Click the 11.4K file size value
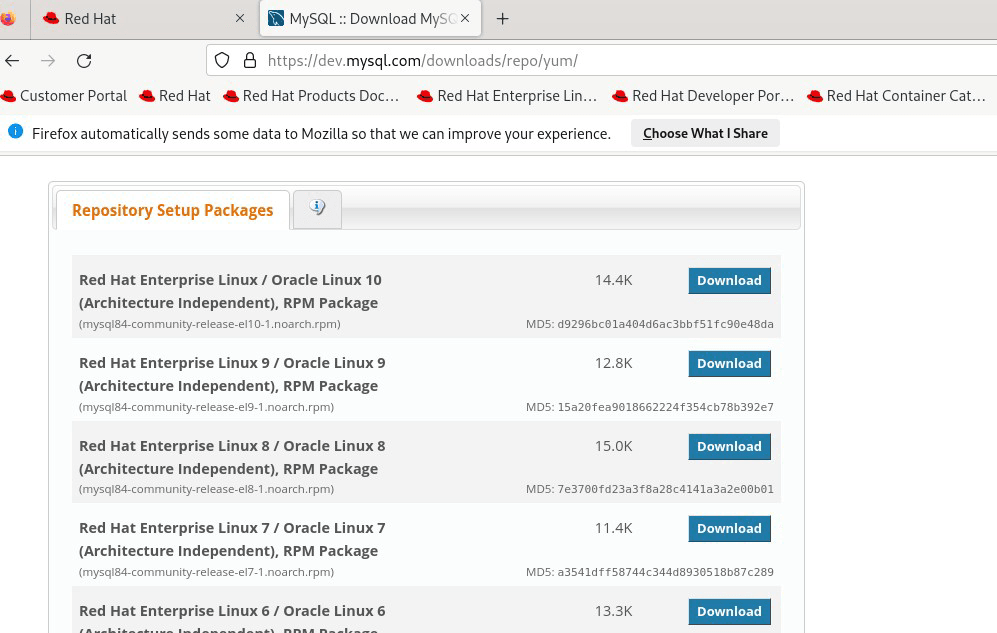The image size is (997, 633). click(x=614, y=528)
